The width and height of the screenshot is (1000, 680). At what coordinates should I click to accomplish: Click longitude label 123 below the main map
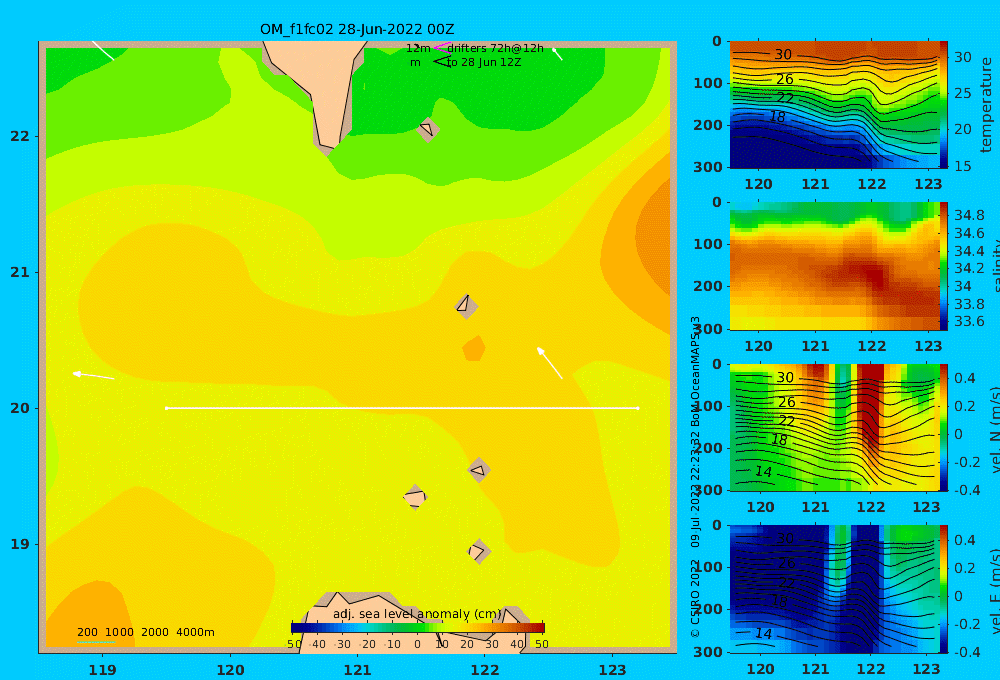613,670
